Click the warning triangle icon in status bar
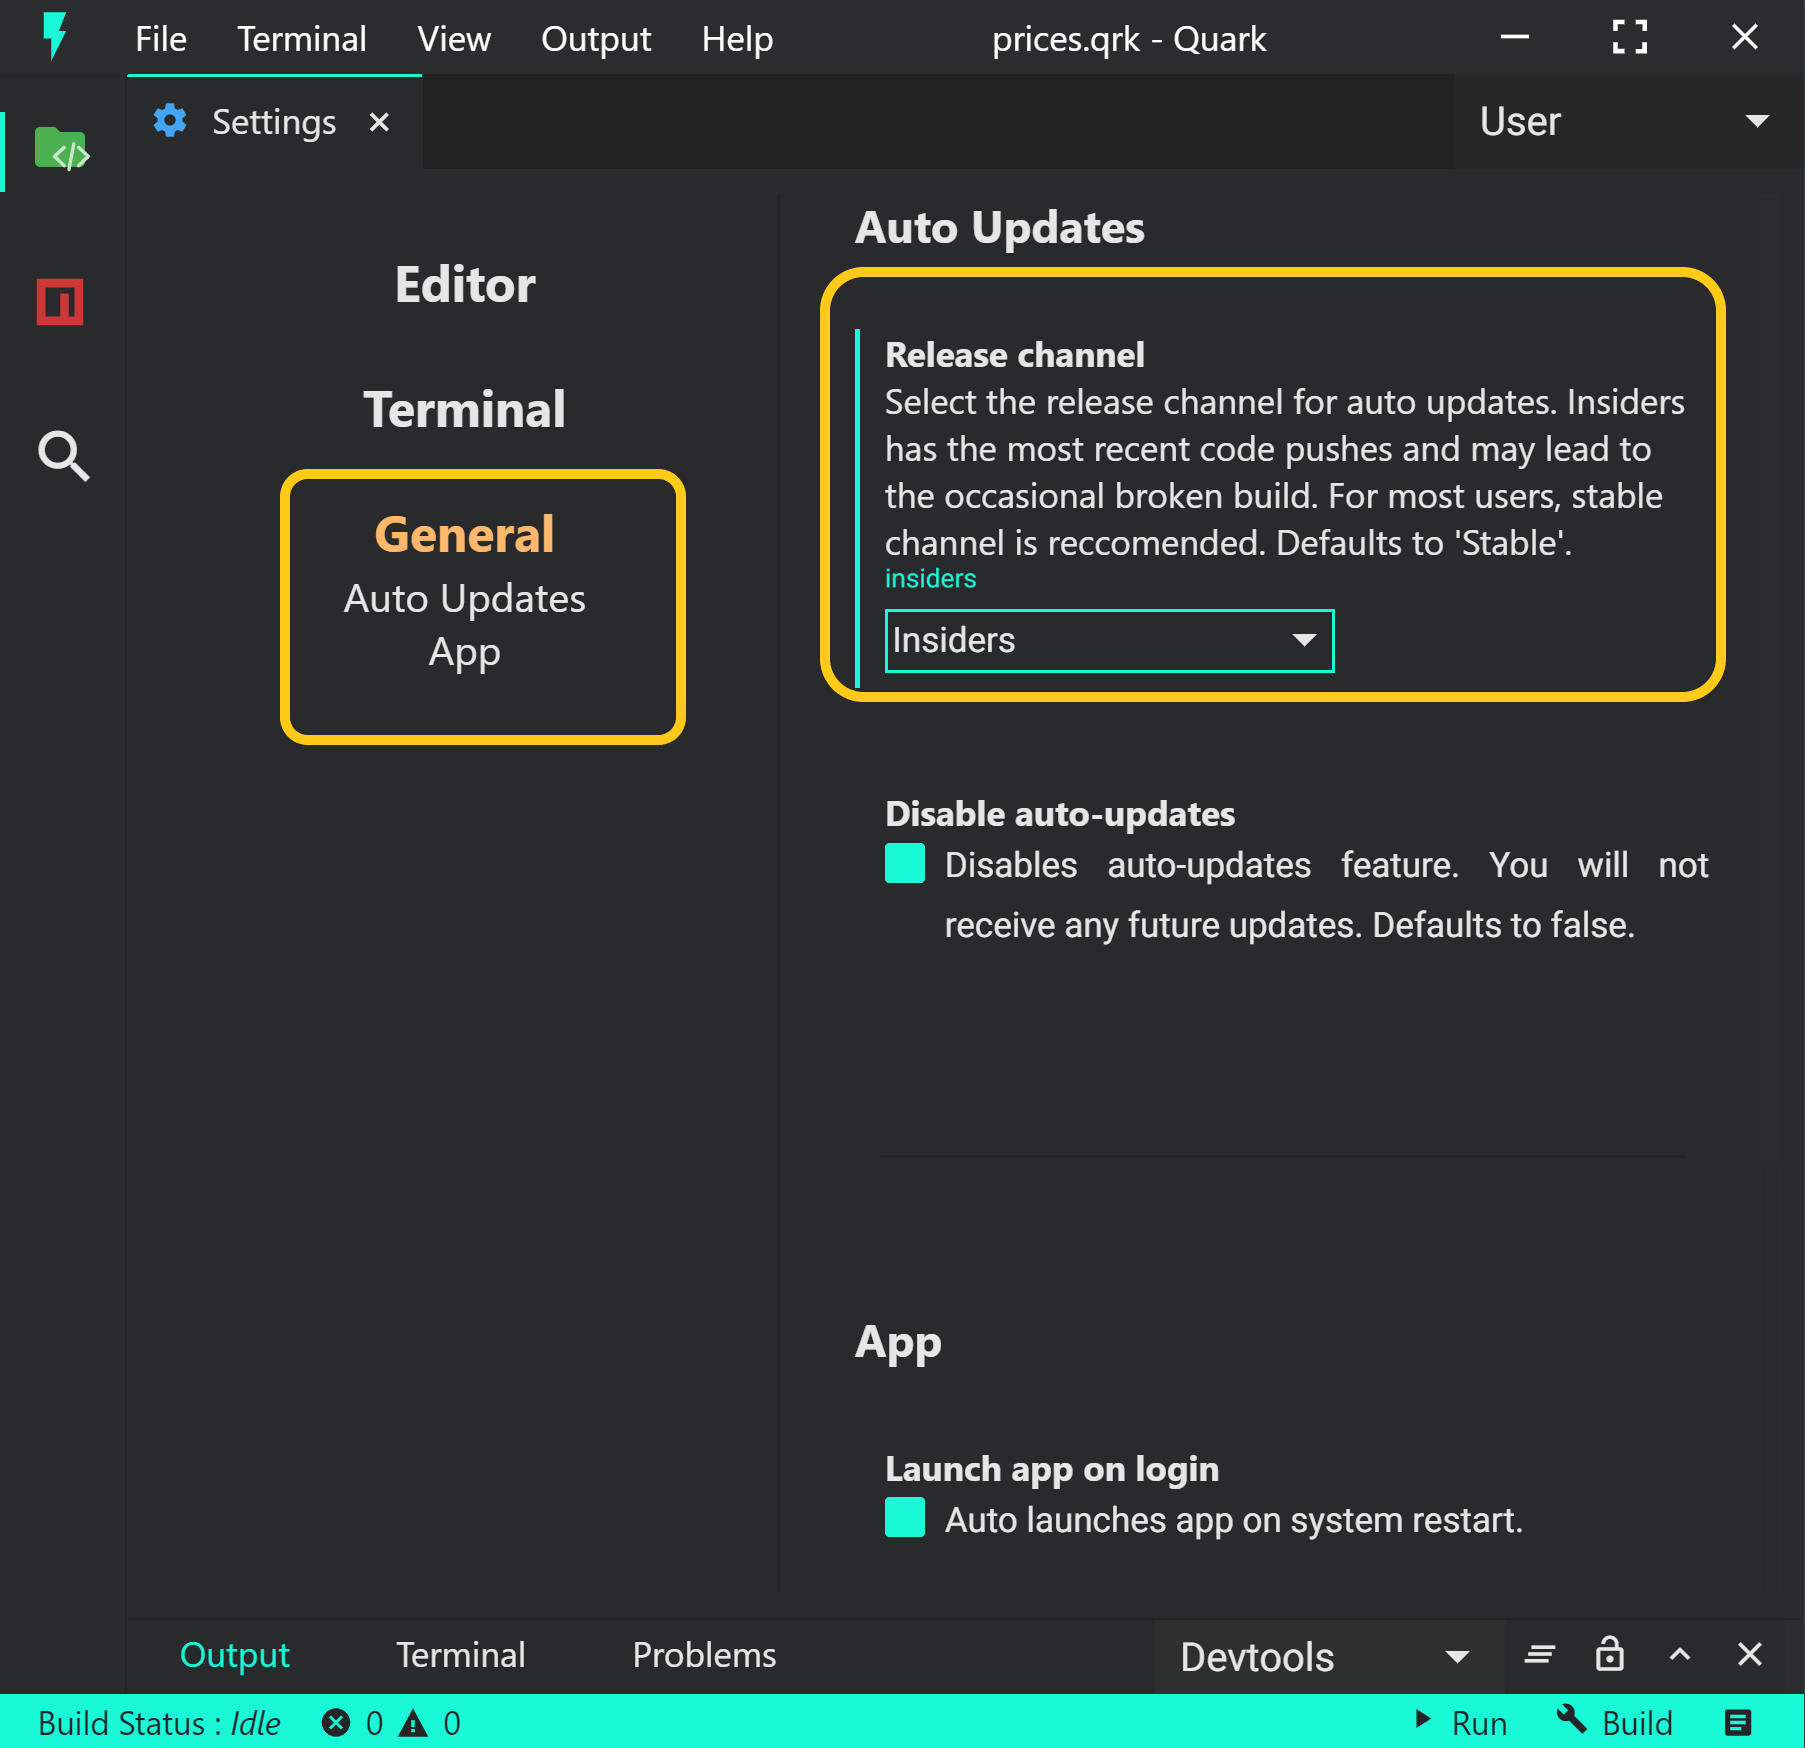The height and width of the screenshot is (1748, 1805). (x=413, y=1723)
